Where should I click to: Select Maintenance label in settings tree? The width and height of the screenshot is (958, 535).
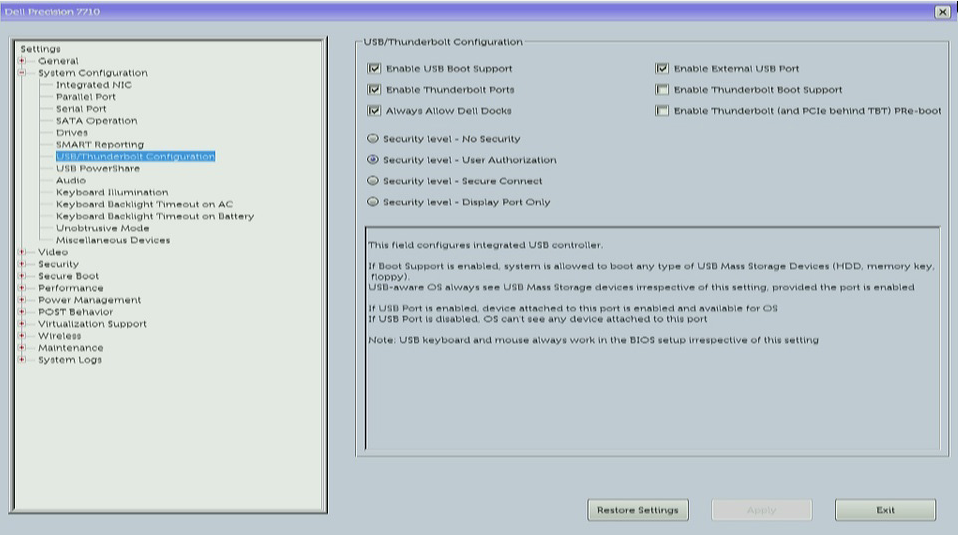71,348
